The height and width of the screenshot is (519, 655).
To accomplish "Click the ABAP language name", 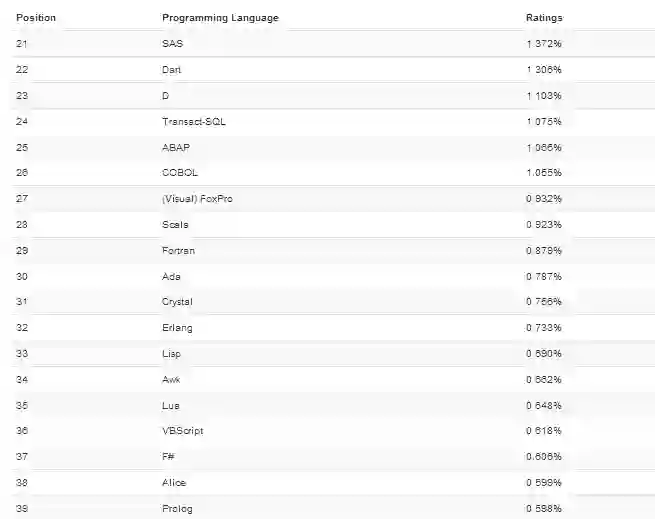I will click(176, 147).
